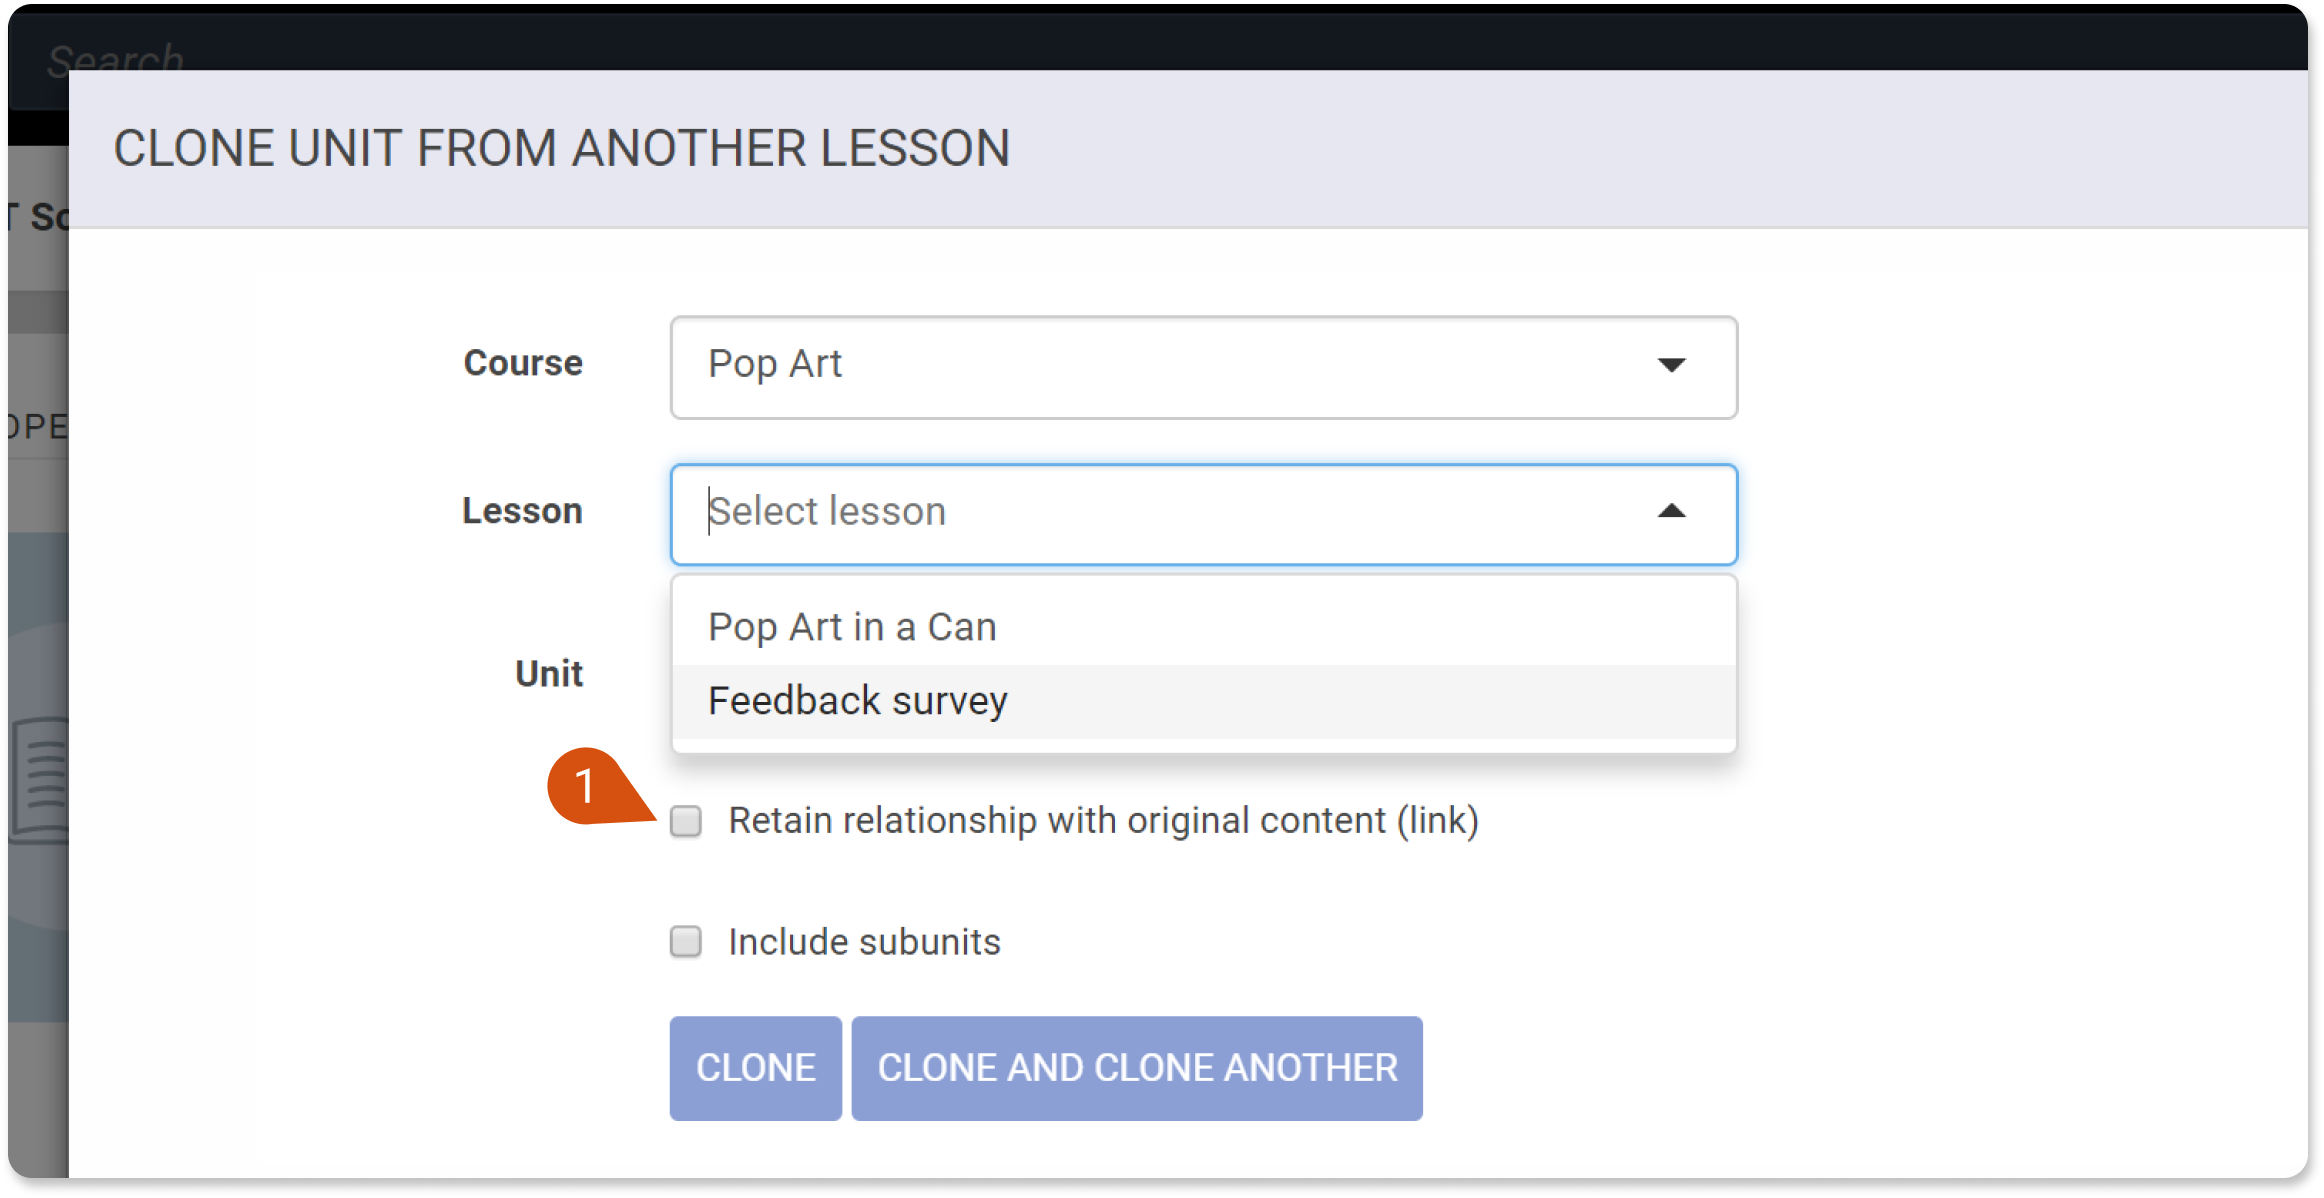Screen dimensions: 2324x1198
Task: Click the Course dropdown caret arrow
Action: [1671, 364]
